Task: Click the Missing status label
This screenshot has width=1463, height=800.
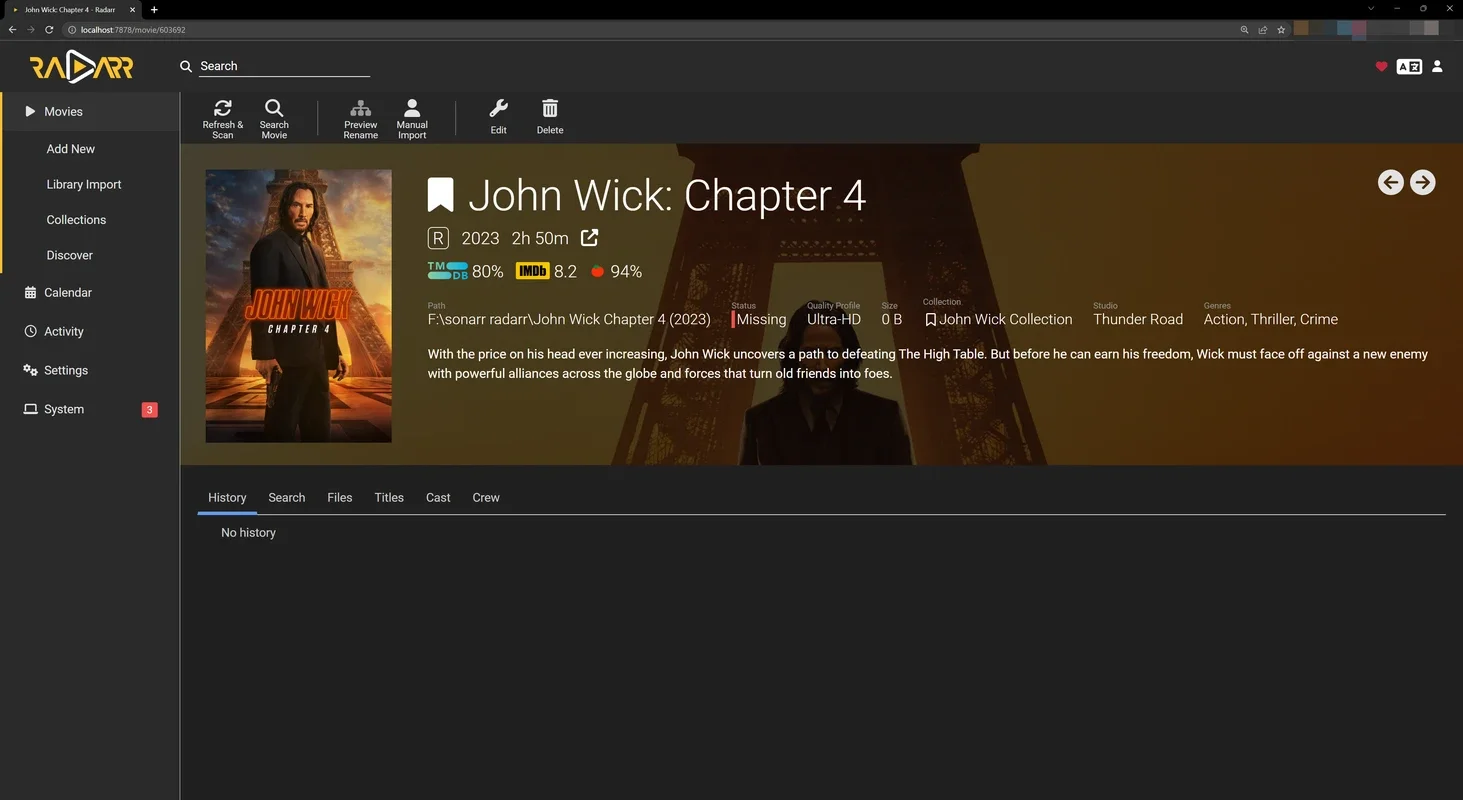Action: (x=761, y=319)
